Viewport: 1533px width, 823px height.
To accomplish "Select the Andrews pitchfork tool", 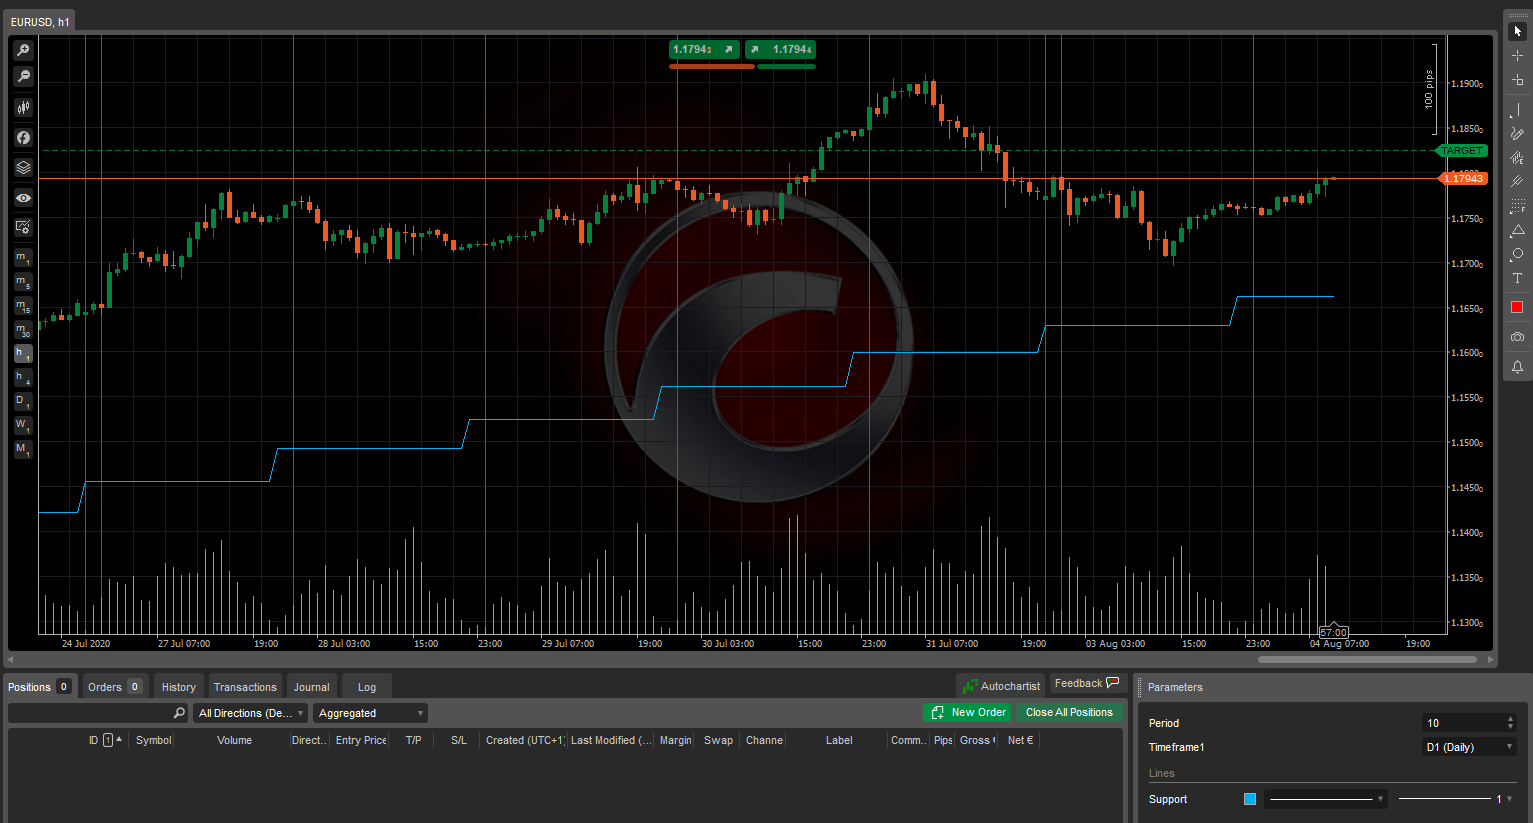I will pyautogui.click(x=1517, y=181).
